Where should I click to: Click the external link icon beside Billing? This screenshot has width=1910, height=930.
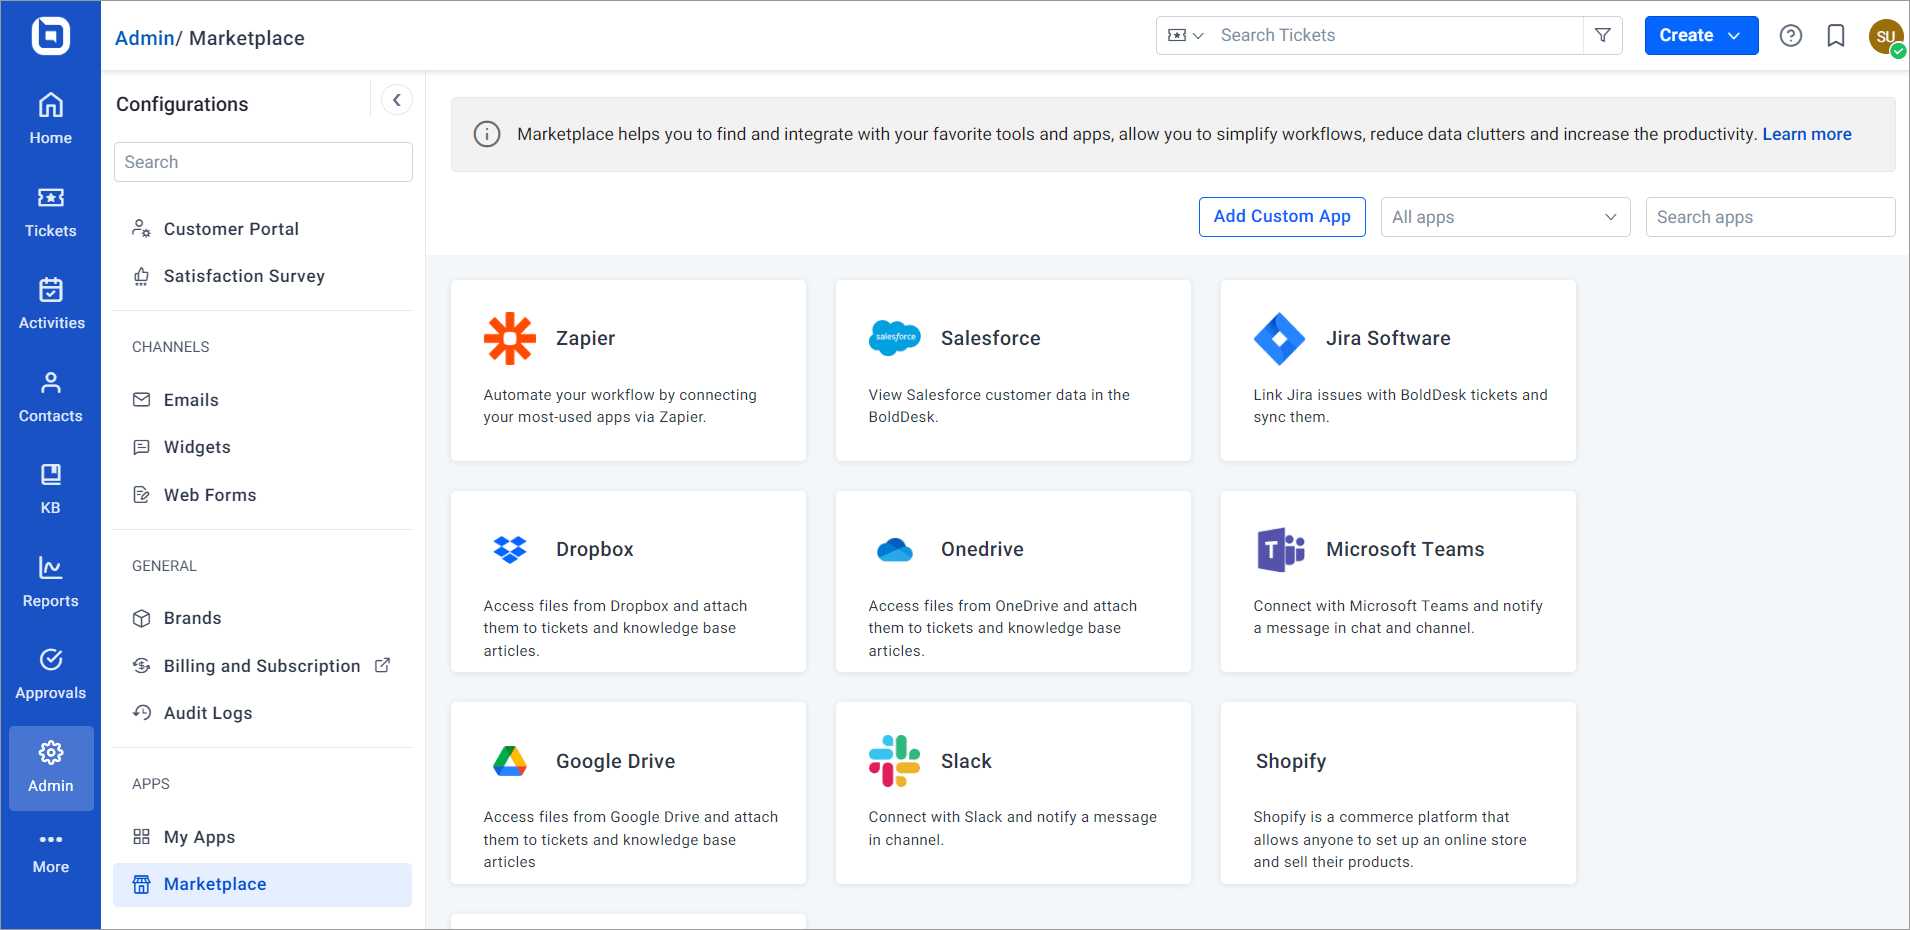point(382,665)
